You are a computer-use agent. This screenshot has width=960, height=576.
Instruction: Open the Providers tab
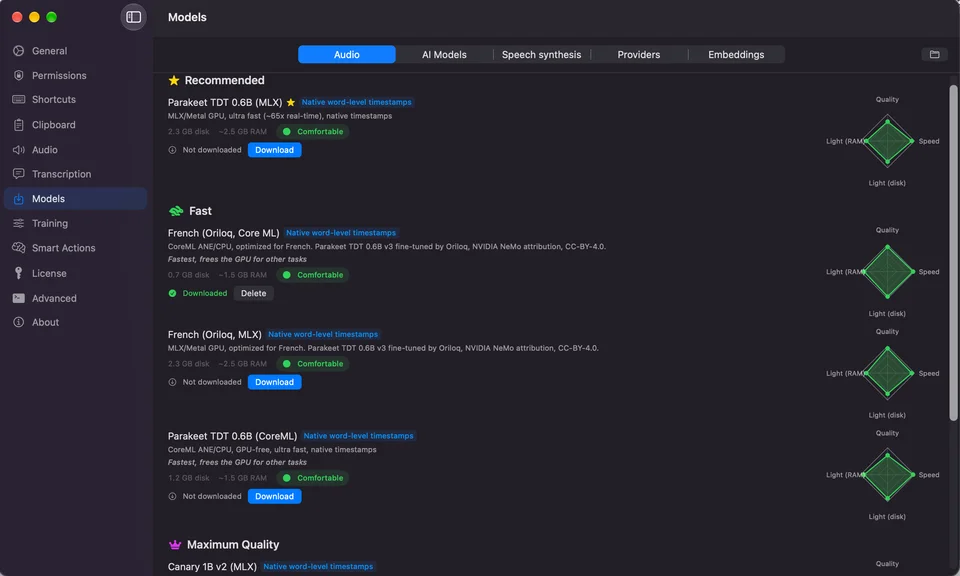pos(639,54)
